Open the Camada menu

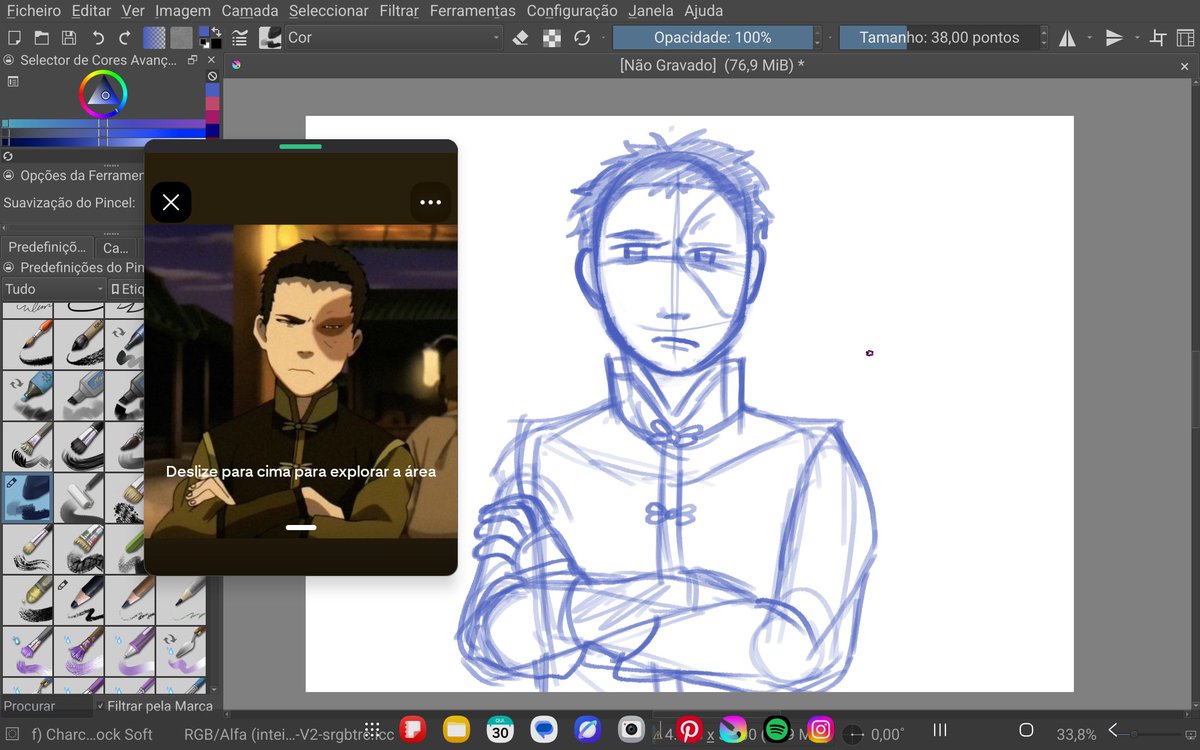251,11
